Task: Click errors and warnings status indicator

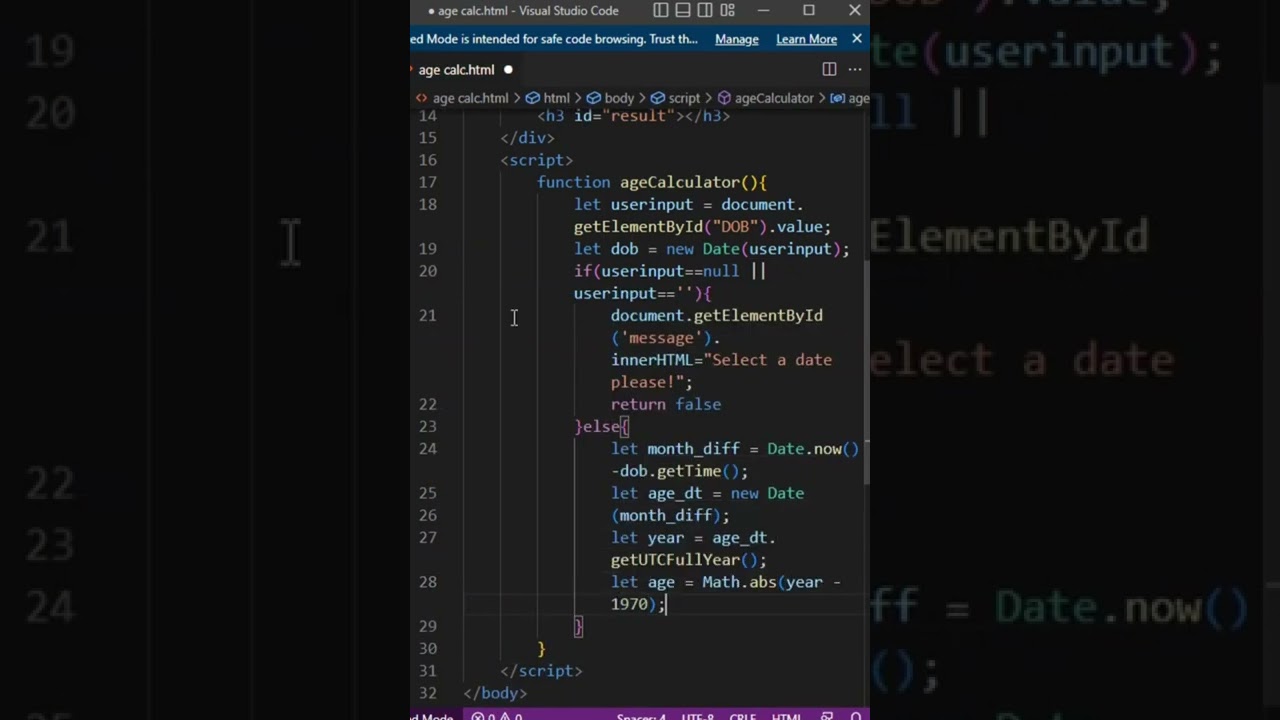Action: [497, 716]
